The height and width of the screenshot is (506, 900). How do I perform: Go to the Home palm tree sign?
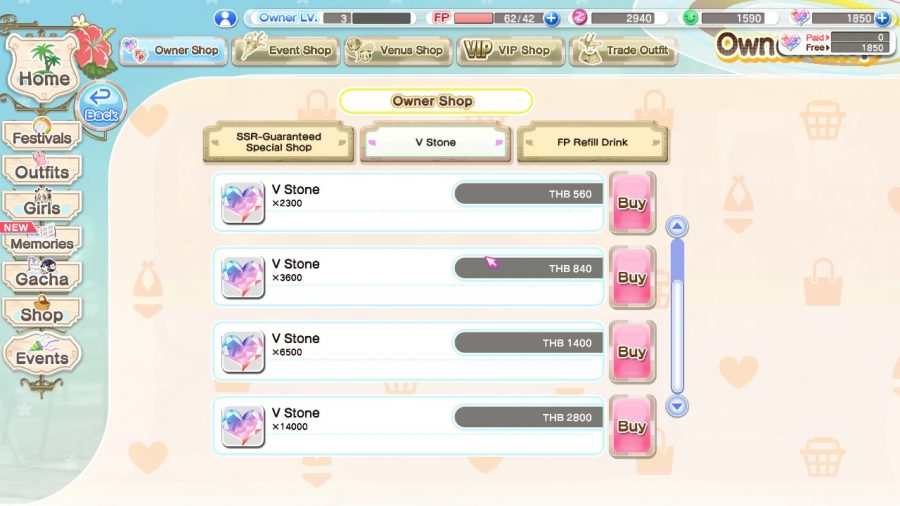tap(43, 70)
